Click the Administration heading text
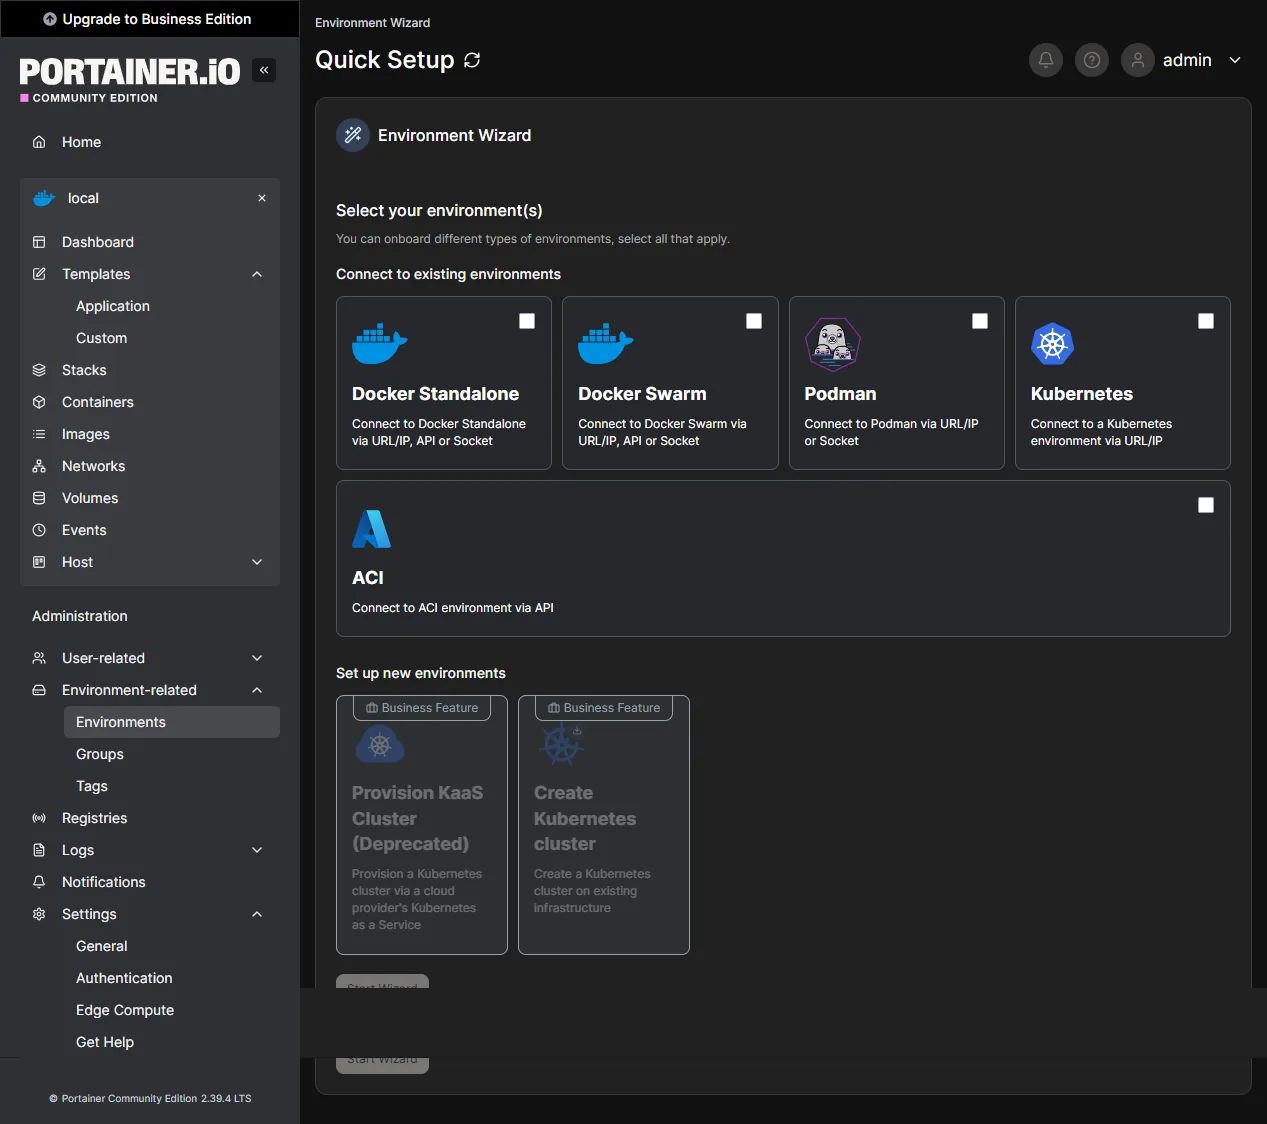The width and height of the screenshot is (1267, 1124). coord(80,616)
